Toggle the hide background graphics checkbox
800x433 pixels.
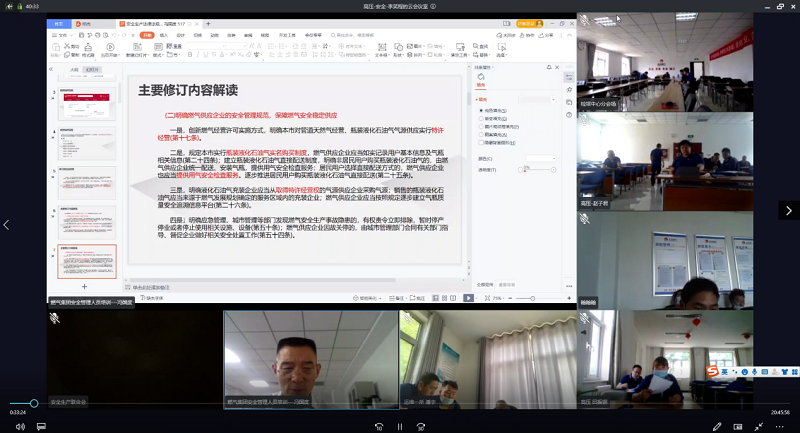[x=481, y=141]
